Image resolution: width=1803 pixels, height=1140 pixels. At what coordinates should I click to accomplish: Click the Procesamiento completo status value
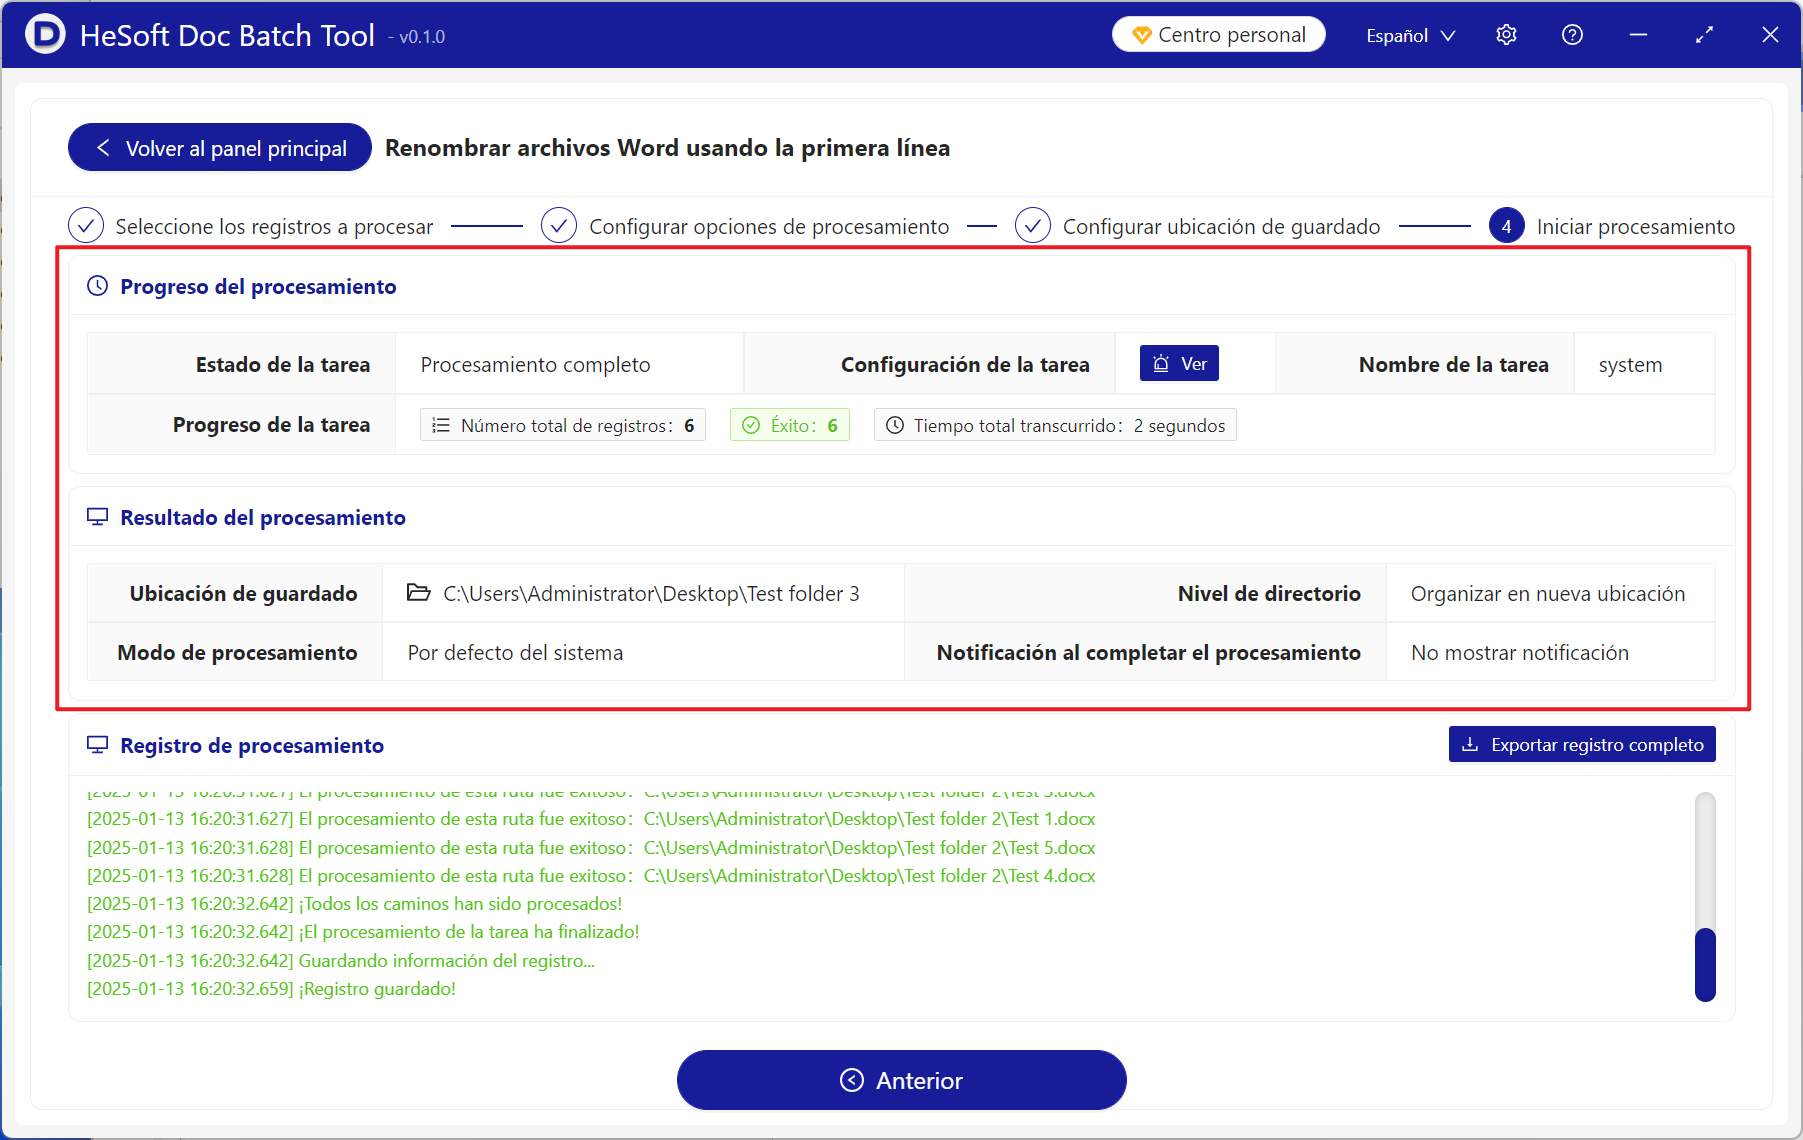click(535, 365)
